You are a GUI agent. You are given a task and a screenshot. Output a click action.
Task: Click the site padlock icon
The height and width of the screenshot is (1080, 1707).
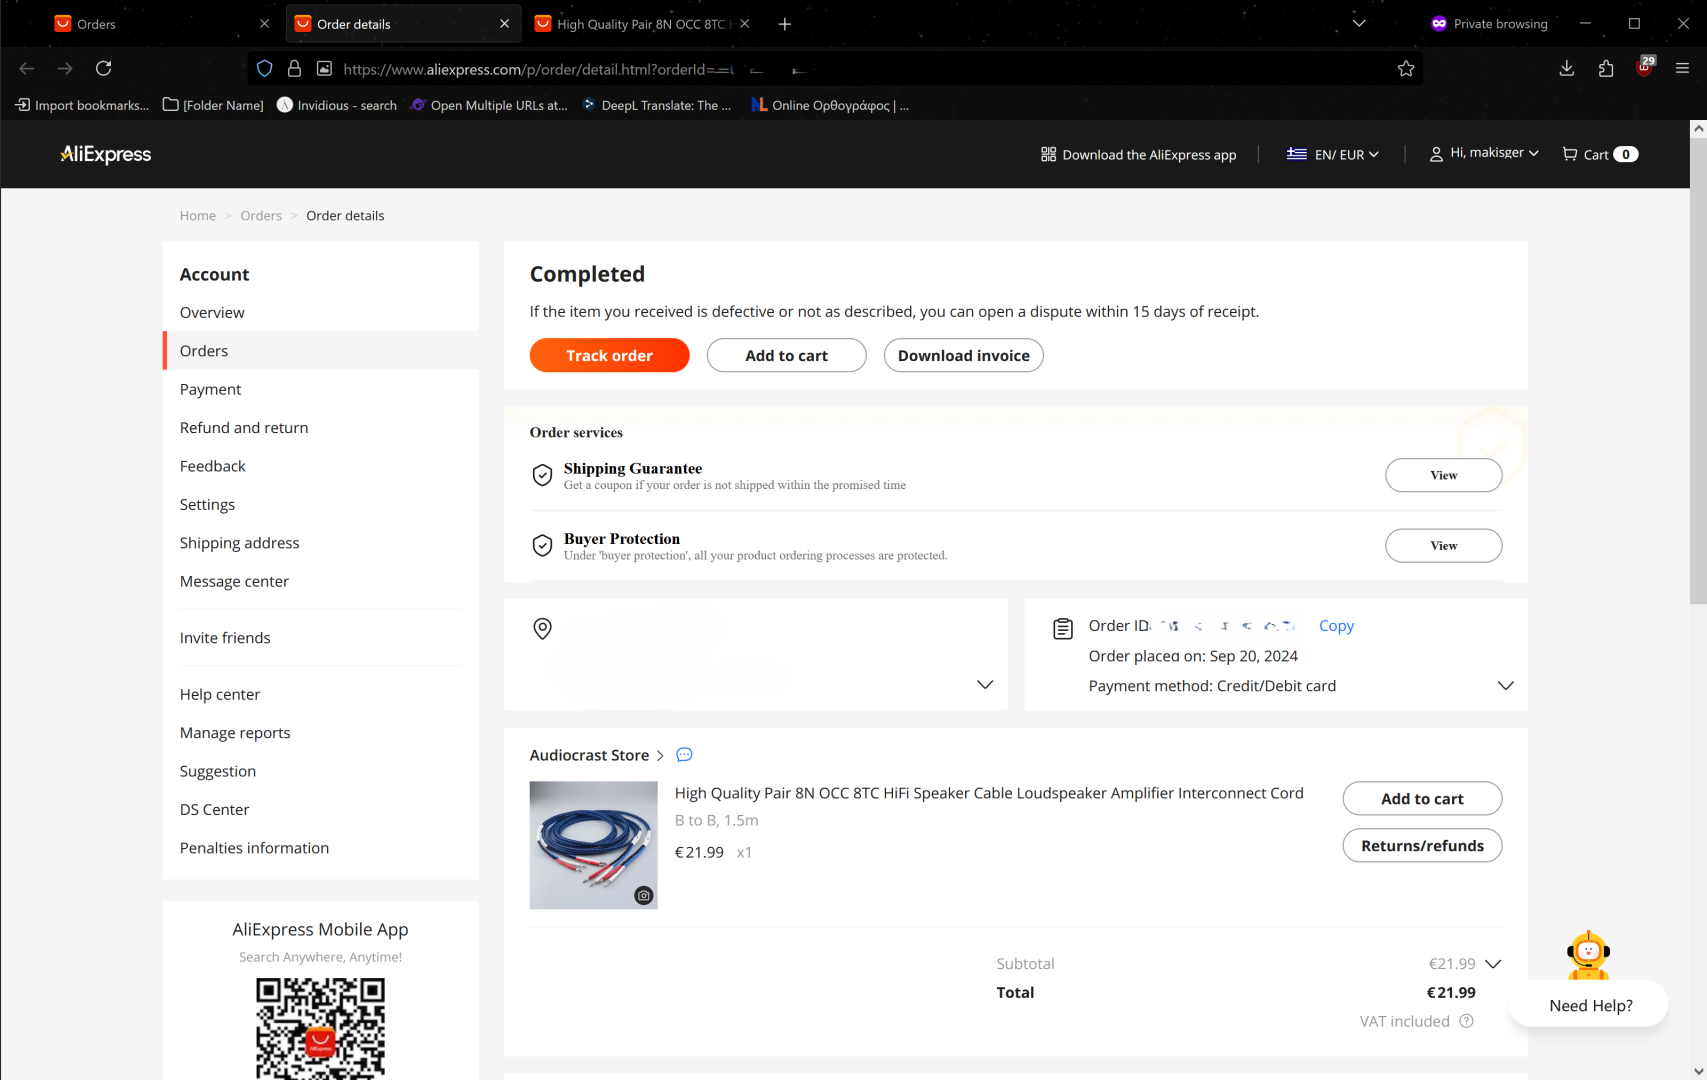(294, 68)
